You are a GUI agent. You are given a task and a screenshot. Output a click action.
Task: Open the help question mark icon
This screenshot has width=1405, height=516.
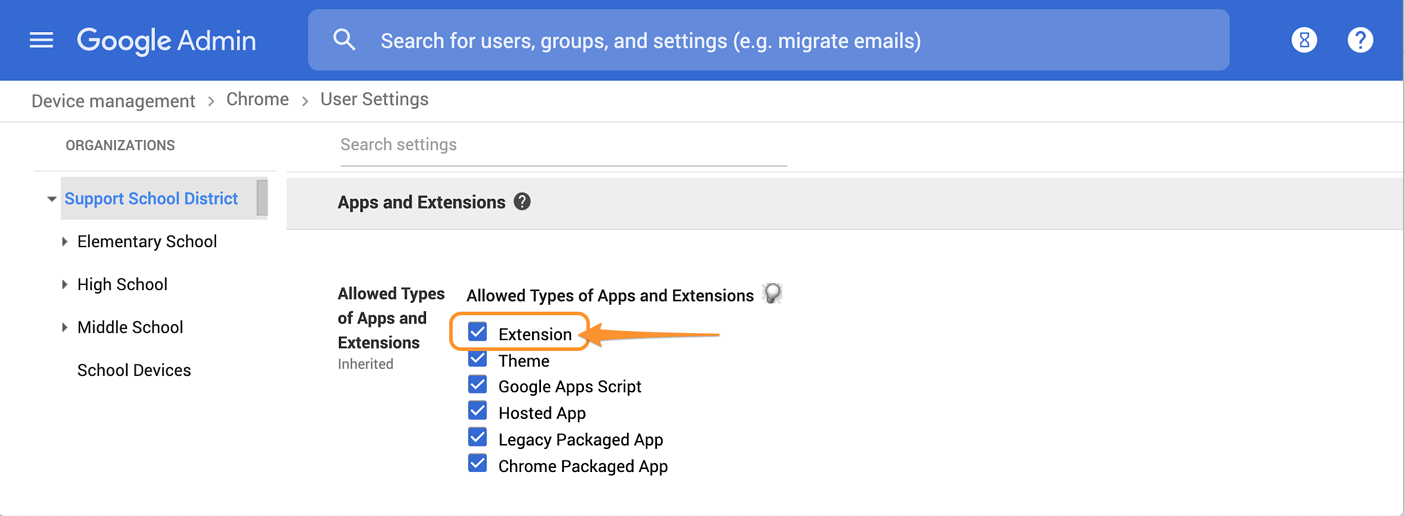pos(1360,40)
